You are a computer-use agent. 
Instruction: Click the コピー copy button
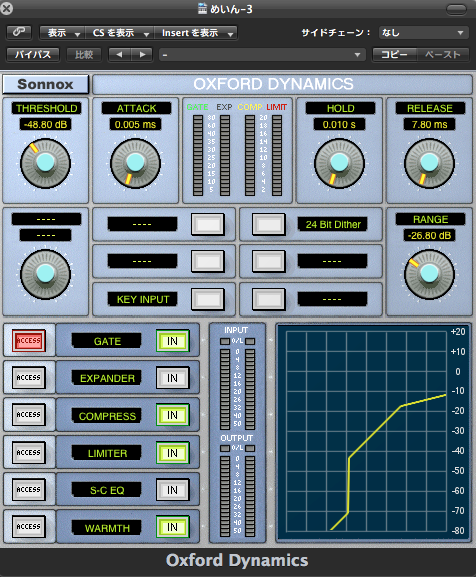point(394,55)
